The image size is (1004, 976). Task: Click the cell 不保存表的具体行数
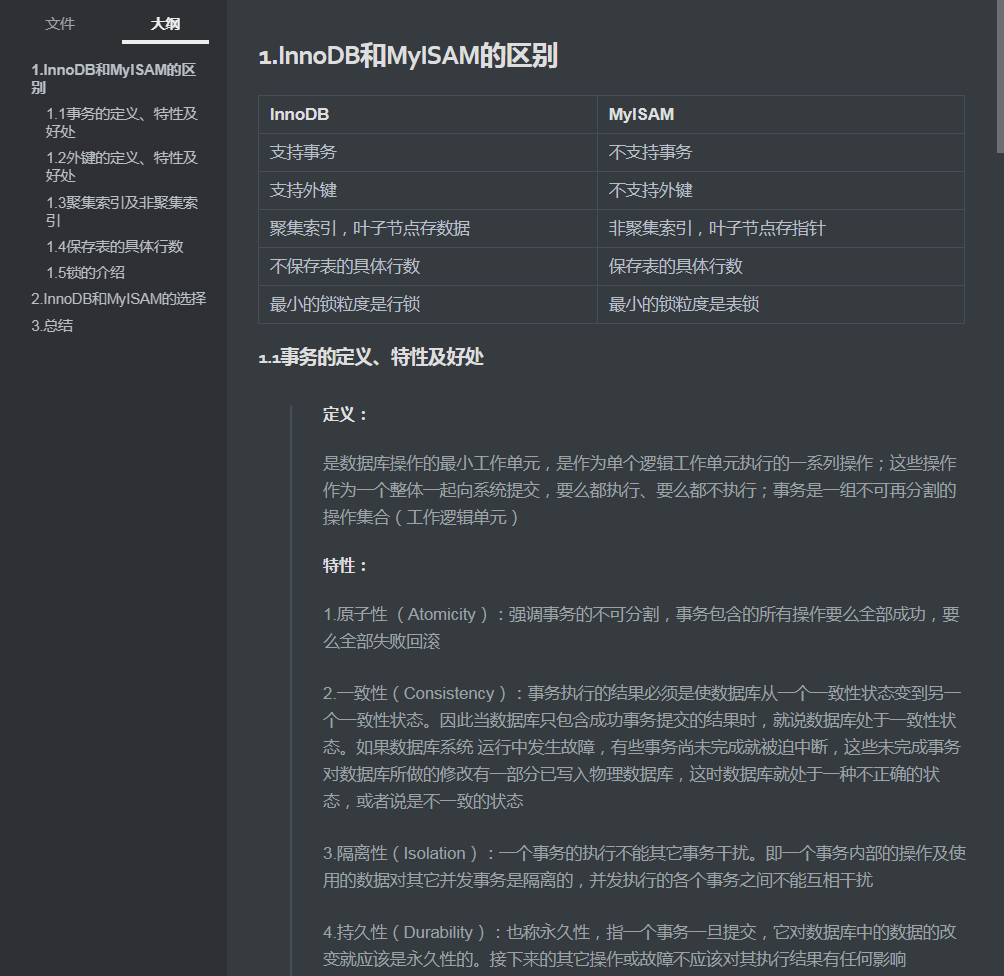pos(428,266)
